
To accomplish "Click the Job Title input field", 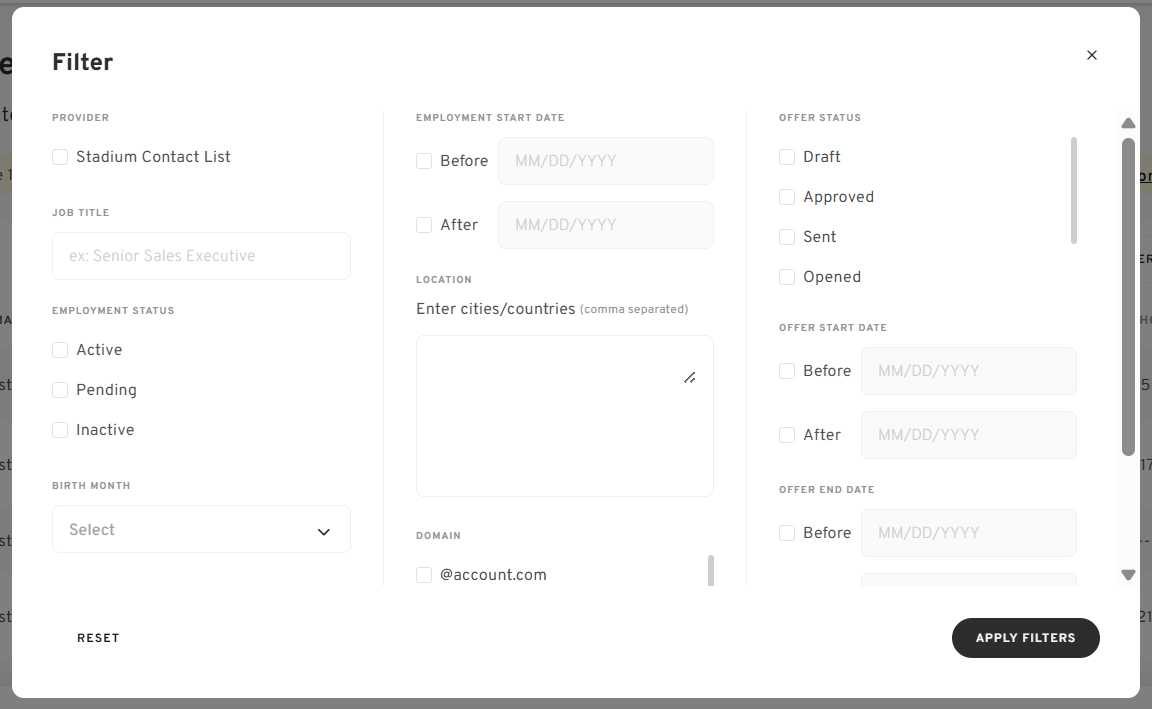I will tap(201, 256).
